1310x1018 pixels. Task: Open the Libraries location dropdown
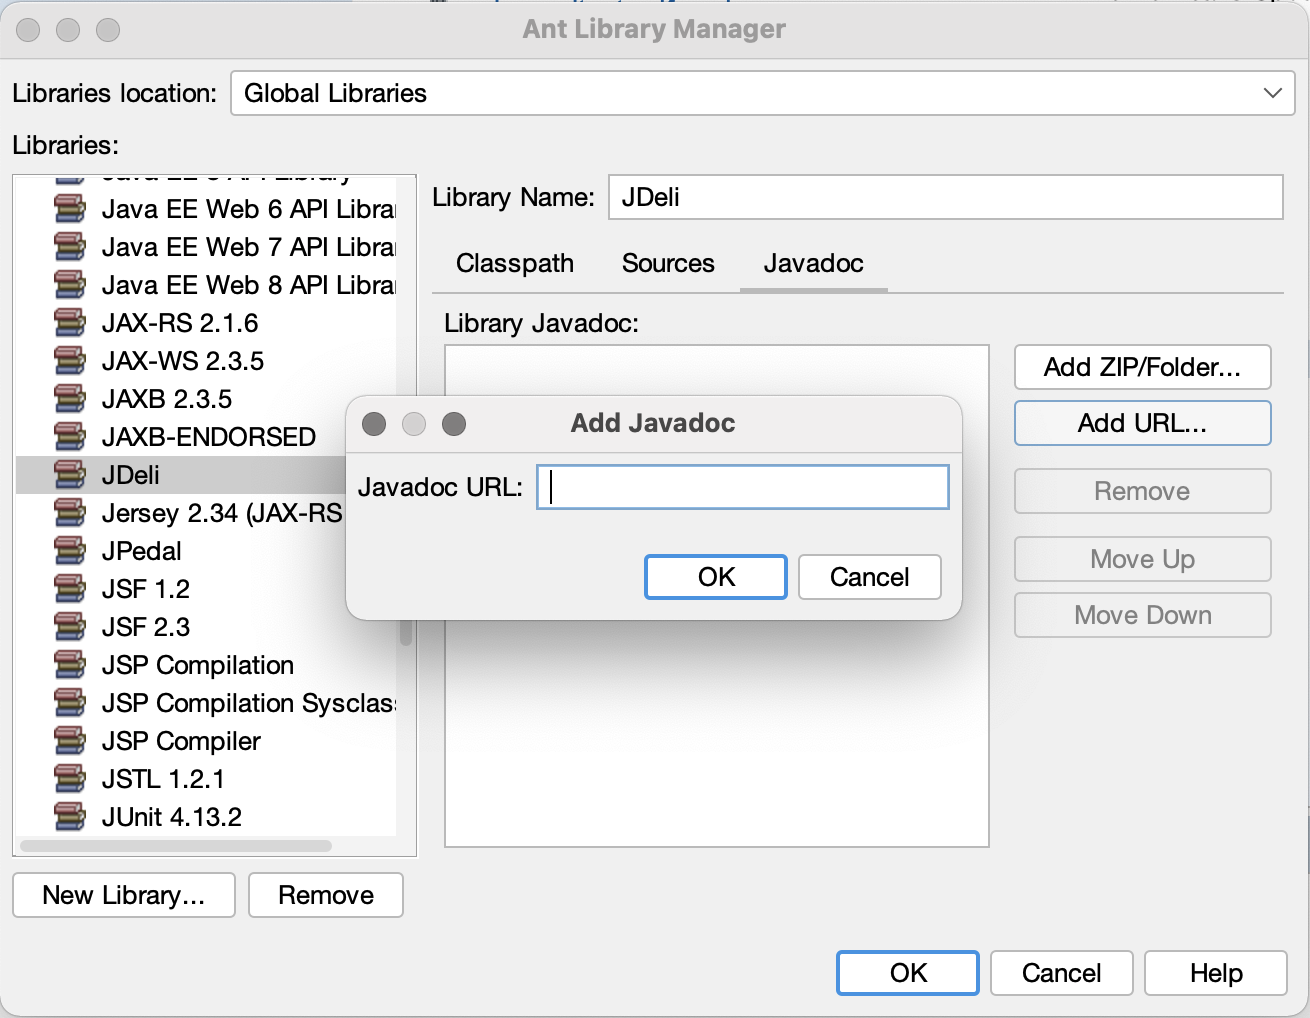1271,93
